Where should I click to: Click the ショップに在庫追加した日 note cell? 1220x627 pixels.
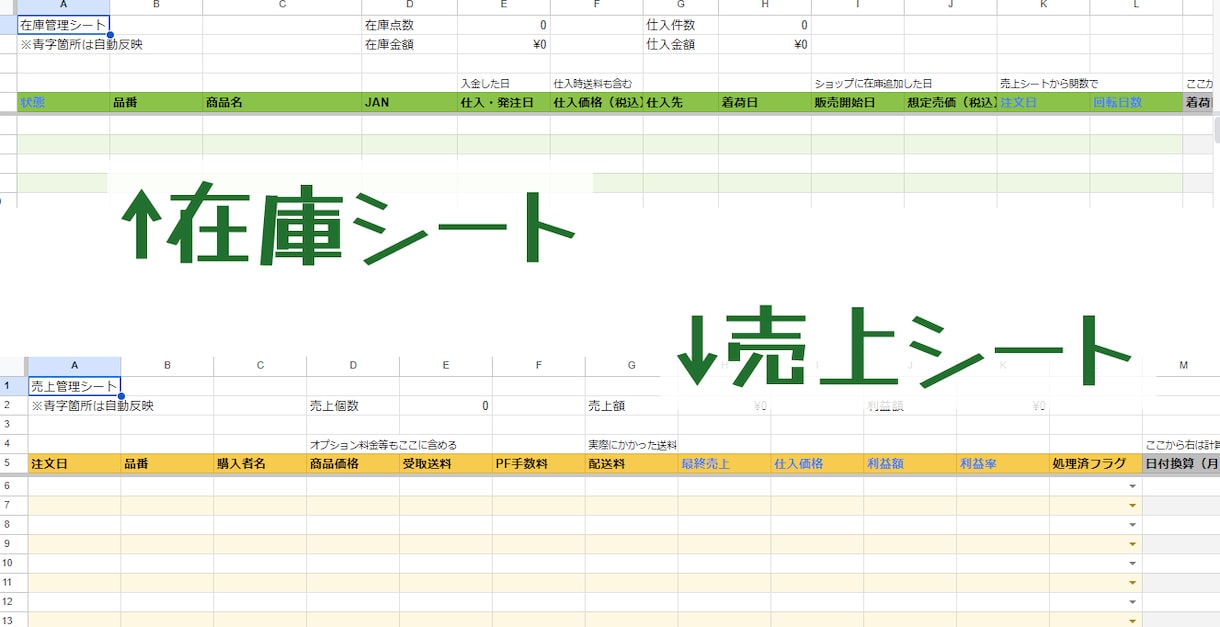873,83
